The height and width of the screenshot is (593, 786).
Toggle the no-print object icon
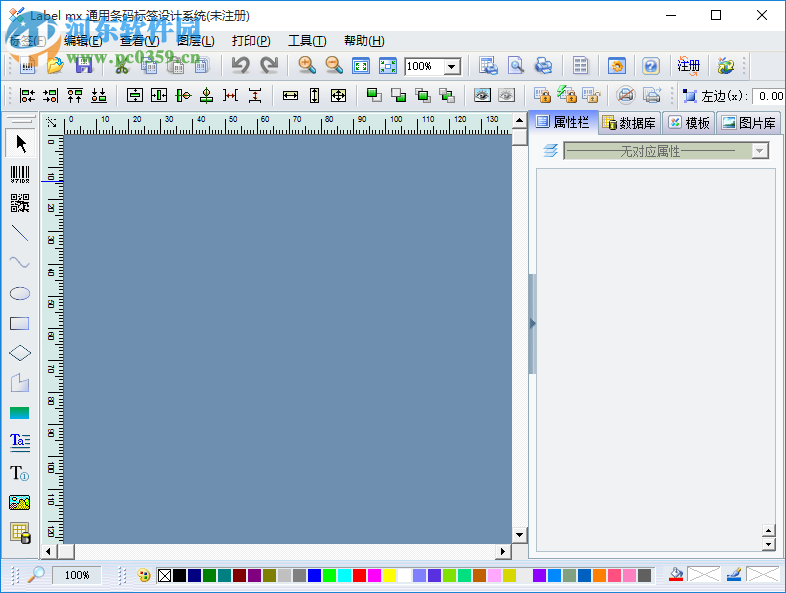click(x=626, y=95)
